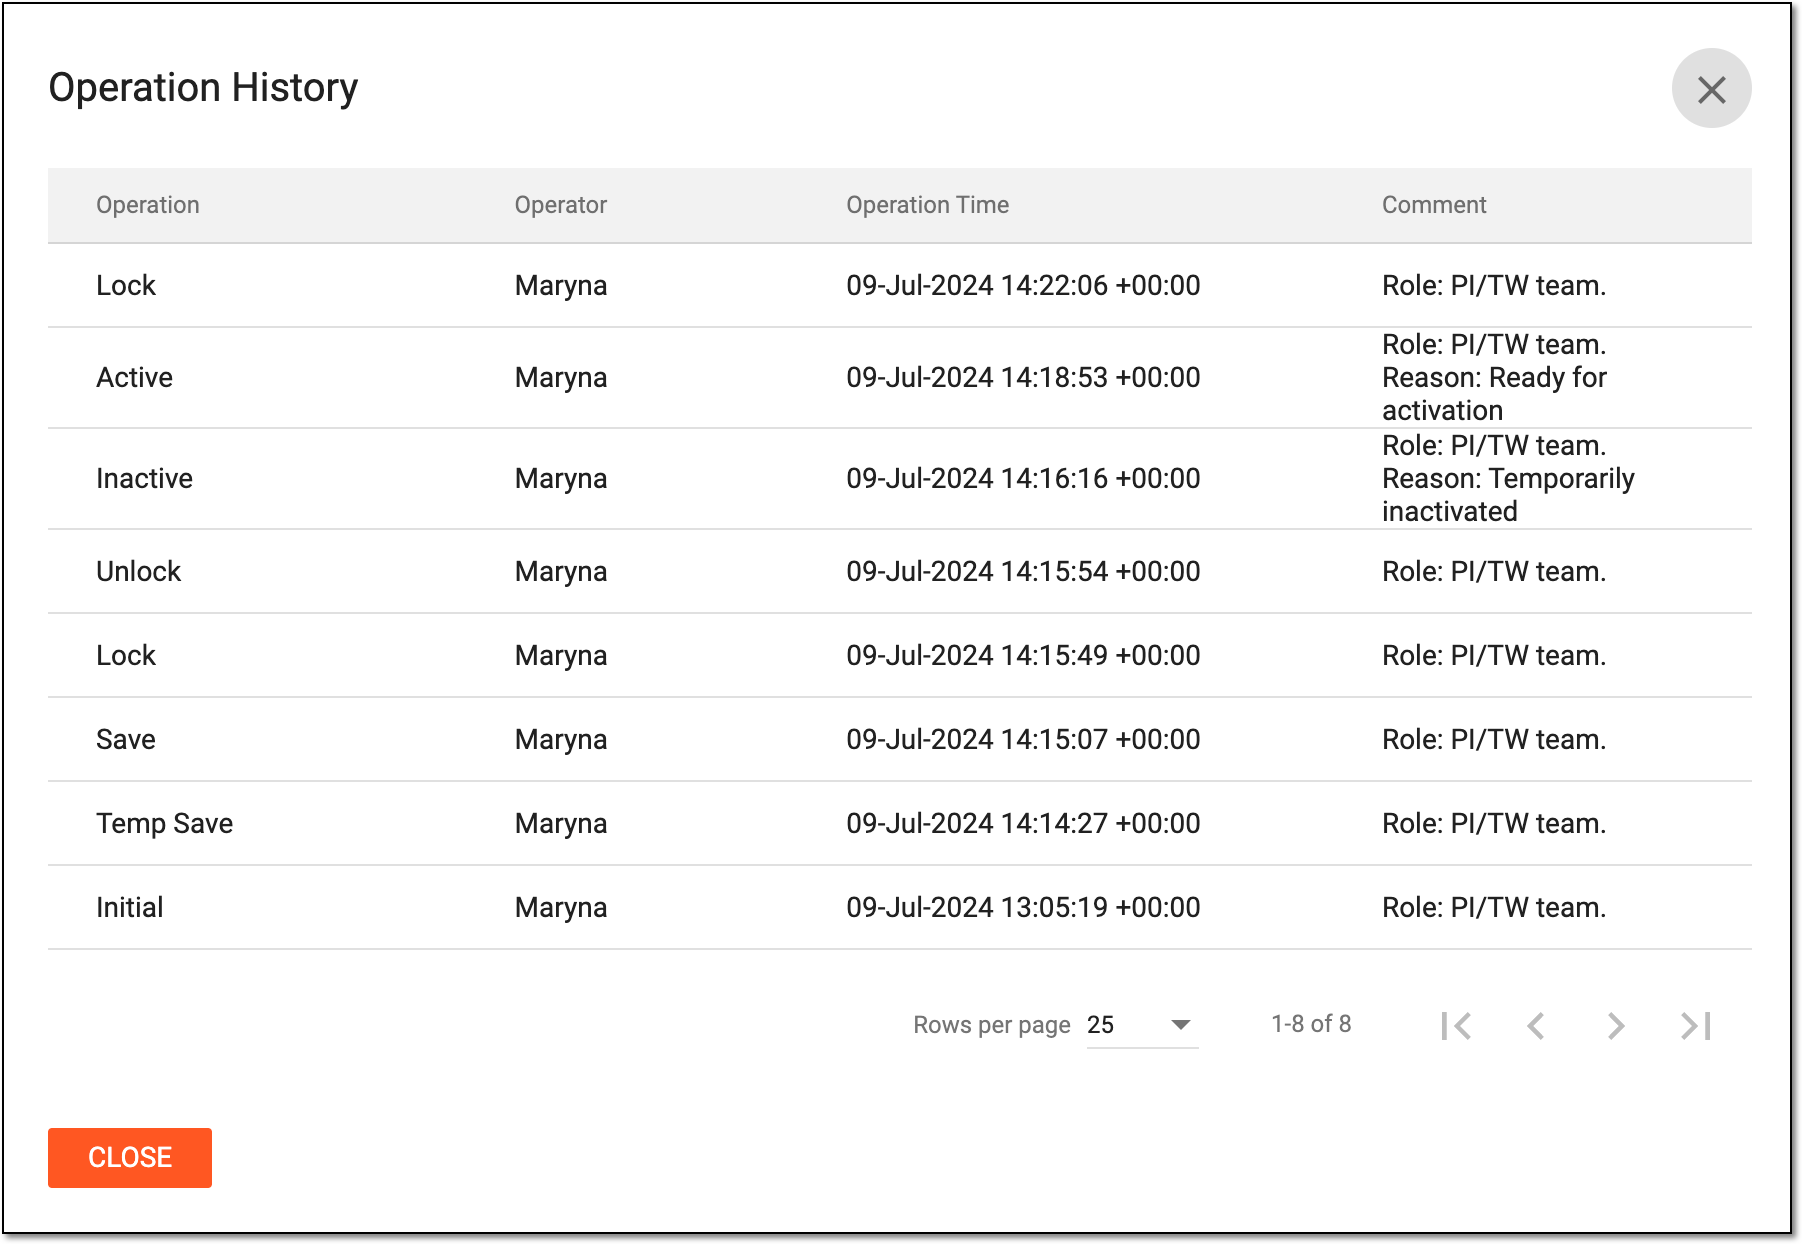
Task: Click timestamp 09-Jul-2024 14:15:07 +00:00
Action: click(x=1023, y=739)
